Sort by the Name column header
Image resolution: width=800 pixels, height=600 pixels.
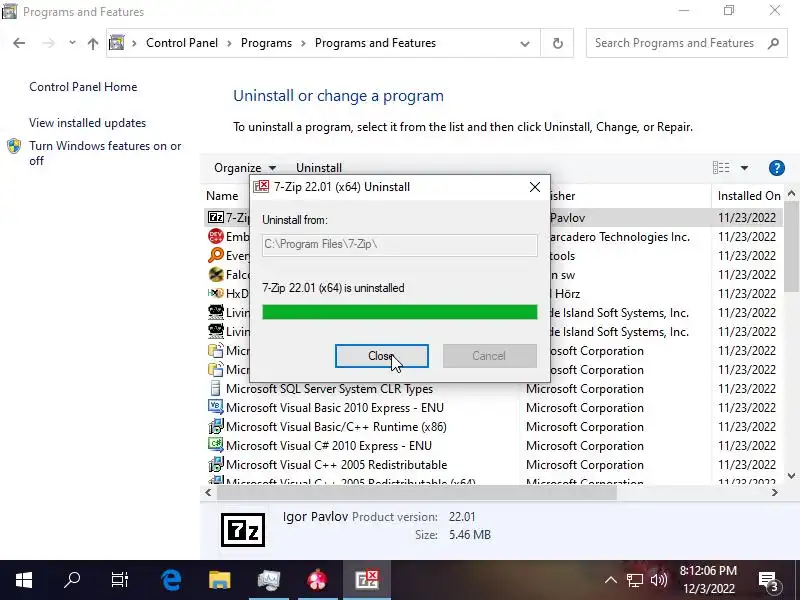(x=222, y=196)
